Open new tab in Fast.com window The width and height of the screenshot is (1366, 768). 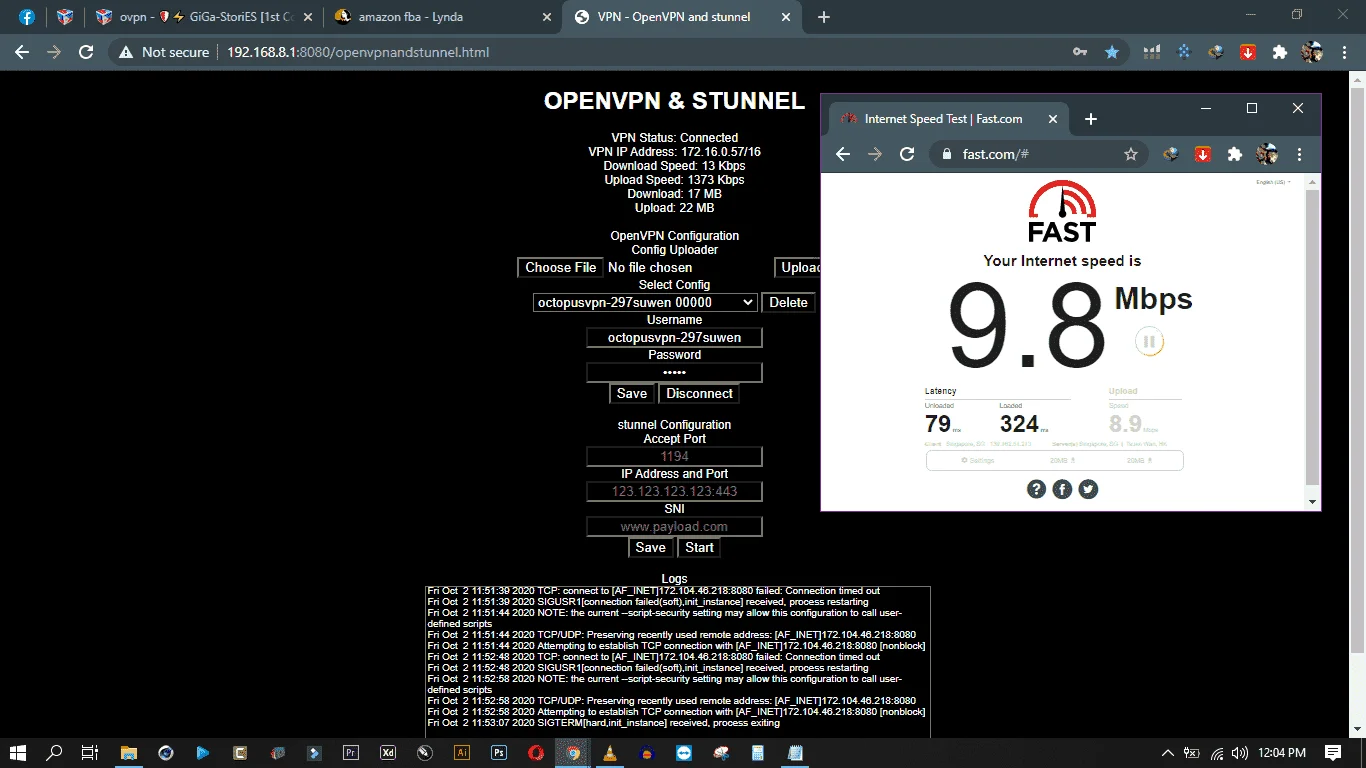click(1091, 119)
